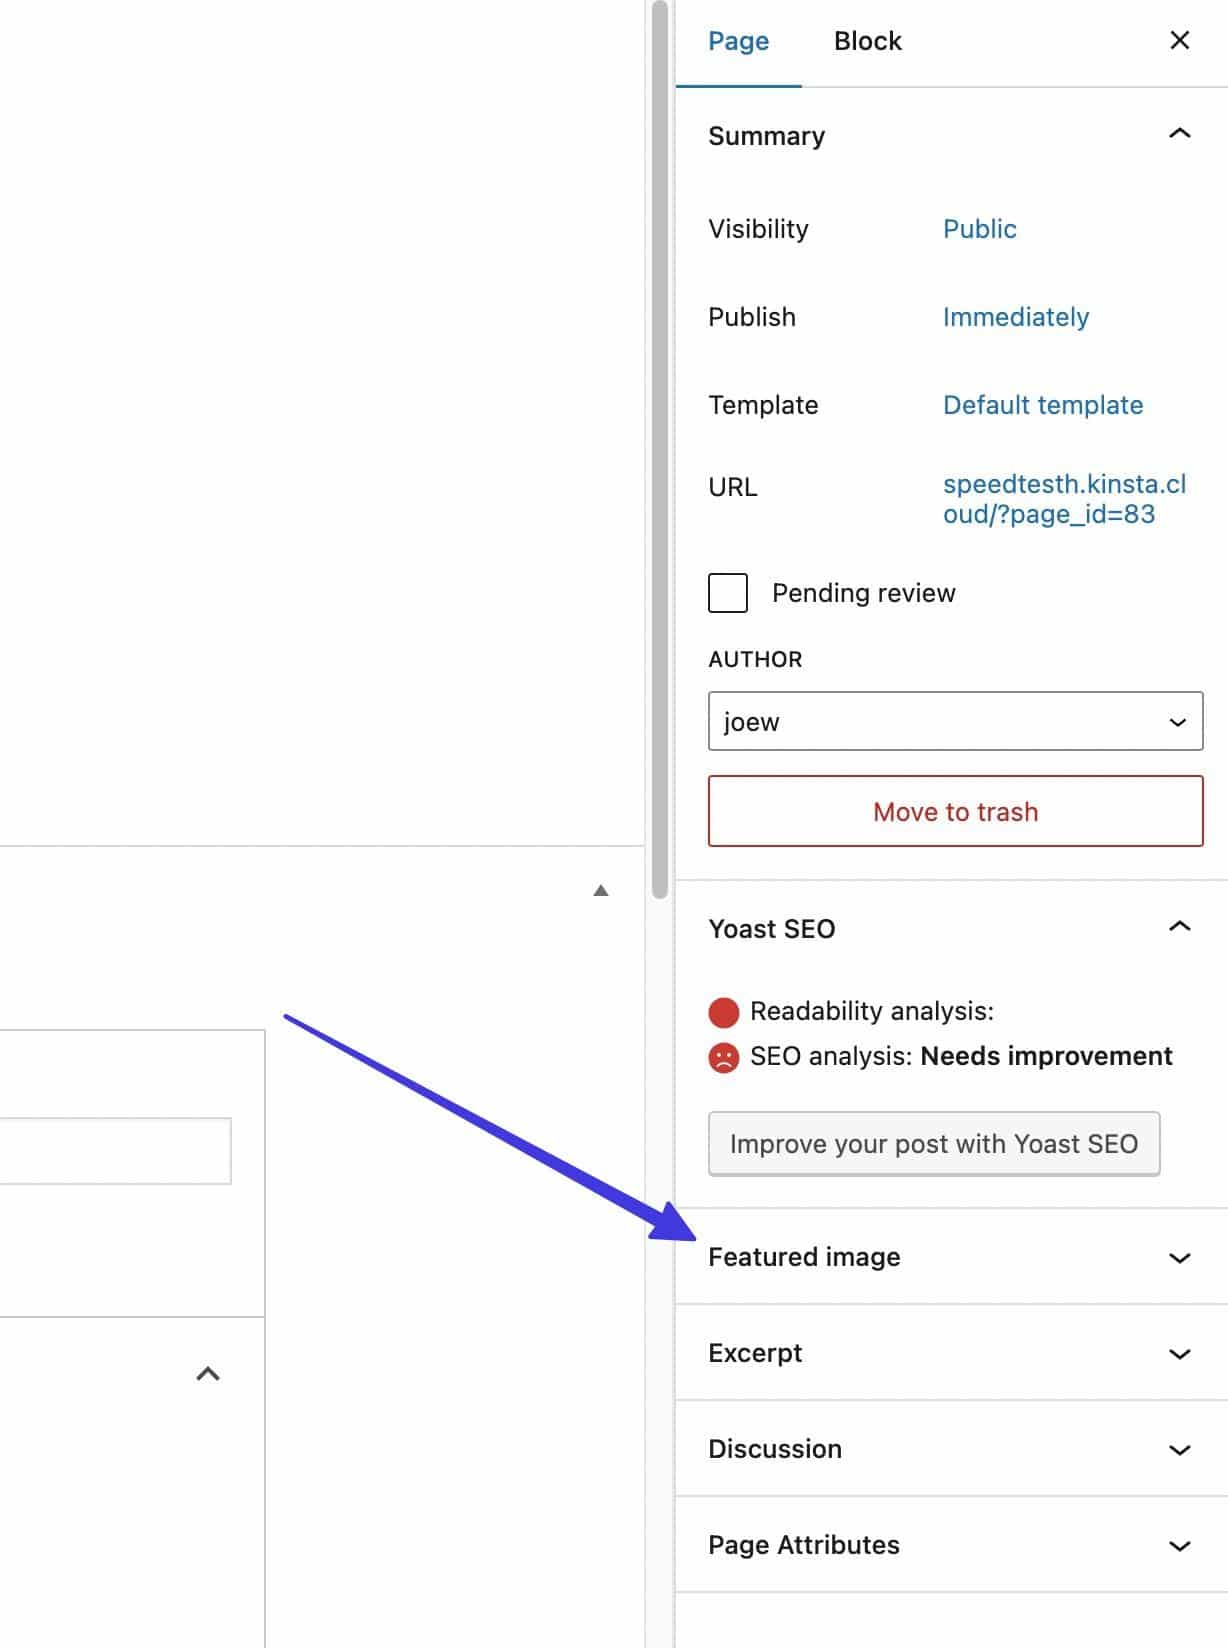Collapse the Summary panel

click(x=1179, y=134)
